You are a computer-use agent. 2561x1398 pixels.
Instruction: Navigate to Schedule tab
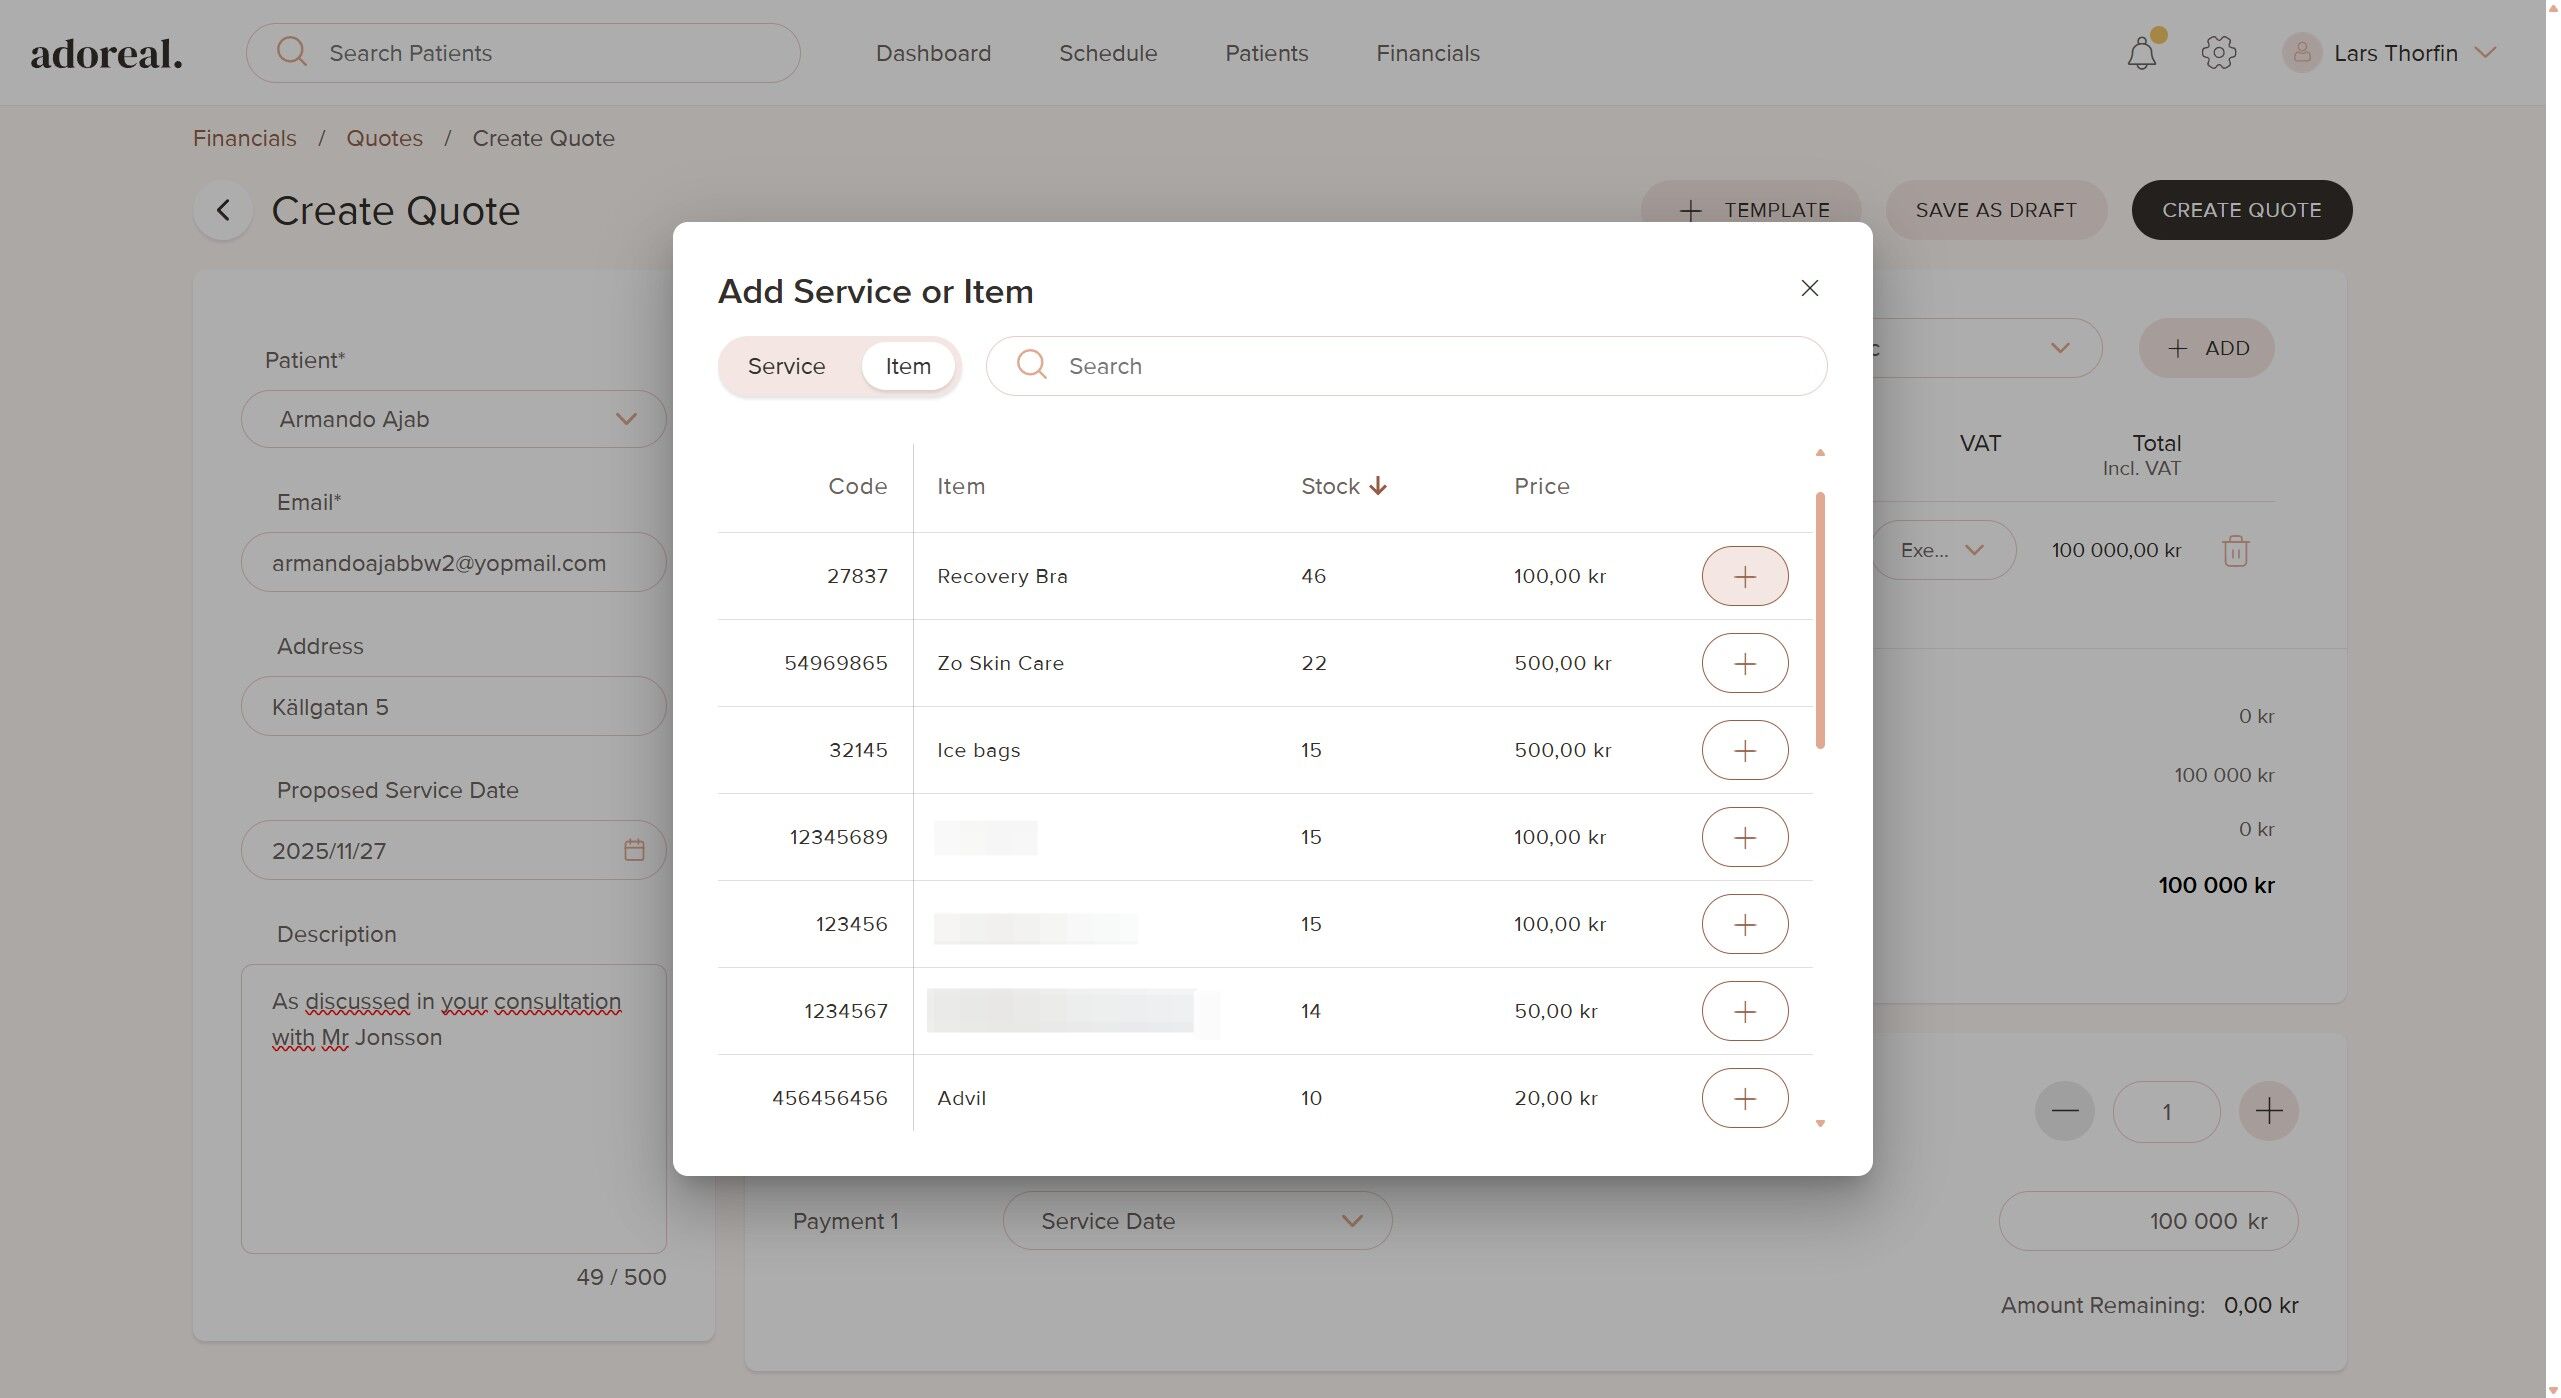[x=1107, y=53]
